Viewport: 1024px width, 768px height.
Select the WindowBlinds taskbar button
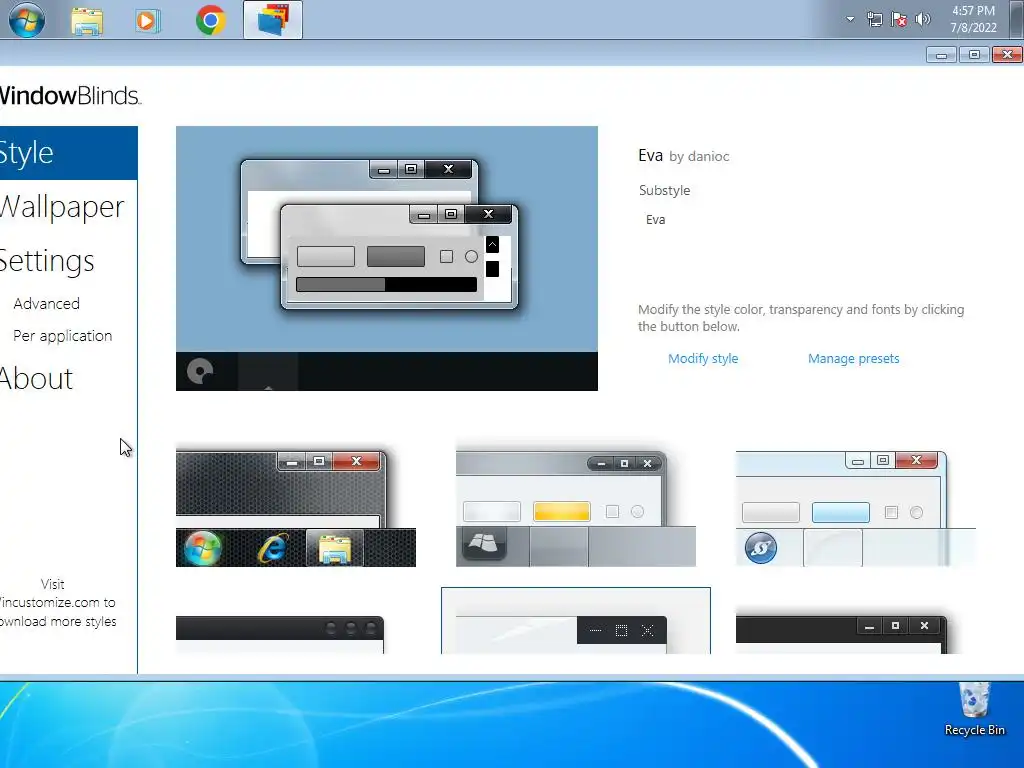(273, 20)
